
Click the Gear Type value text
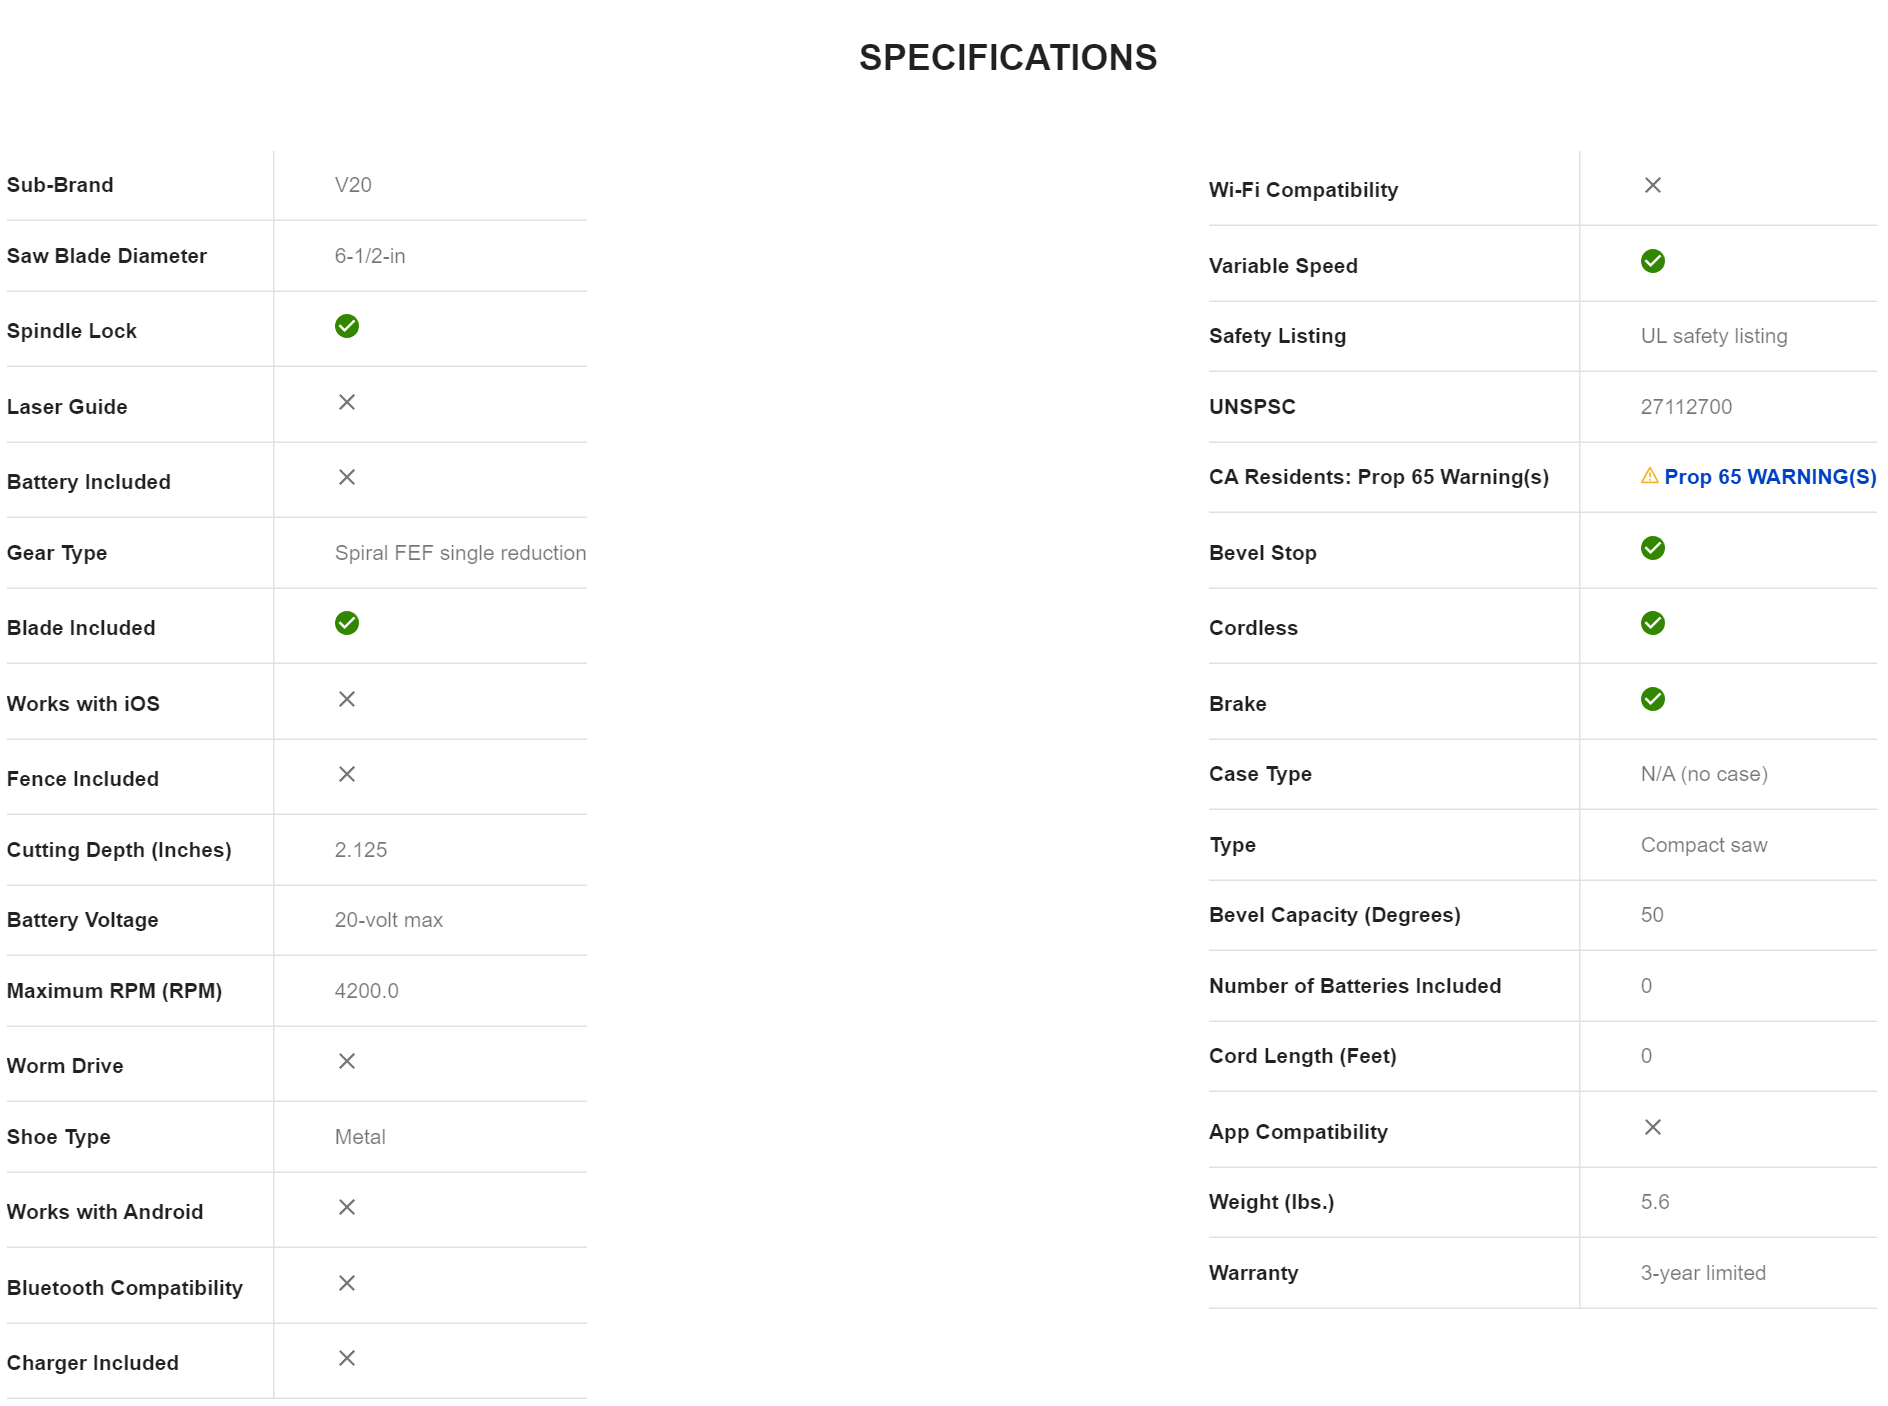460,553
